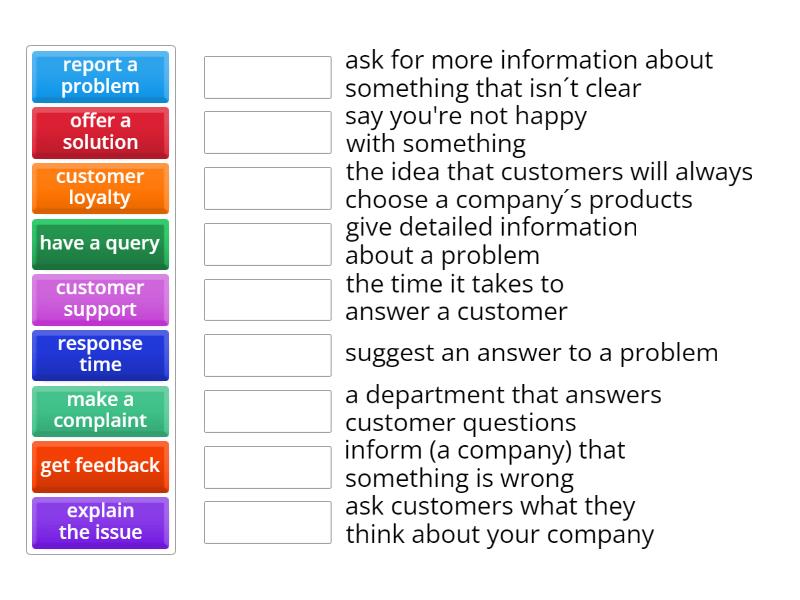The height and width of the screenshot is (600, 800).
Task: Click the 'response time' tile
Action: [100, 355]
